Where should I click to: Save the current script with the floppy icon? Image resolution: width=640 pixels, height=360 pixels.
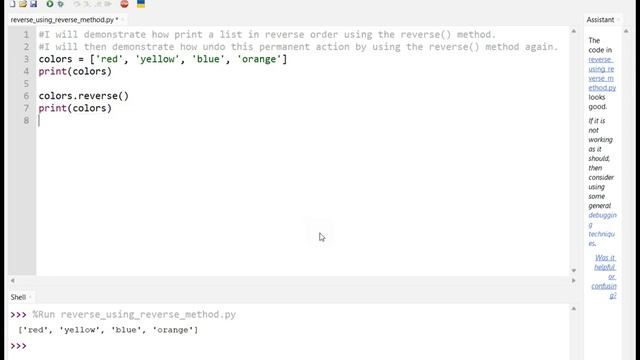click(33, 4)
